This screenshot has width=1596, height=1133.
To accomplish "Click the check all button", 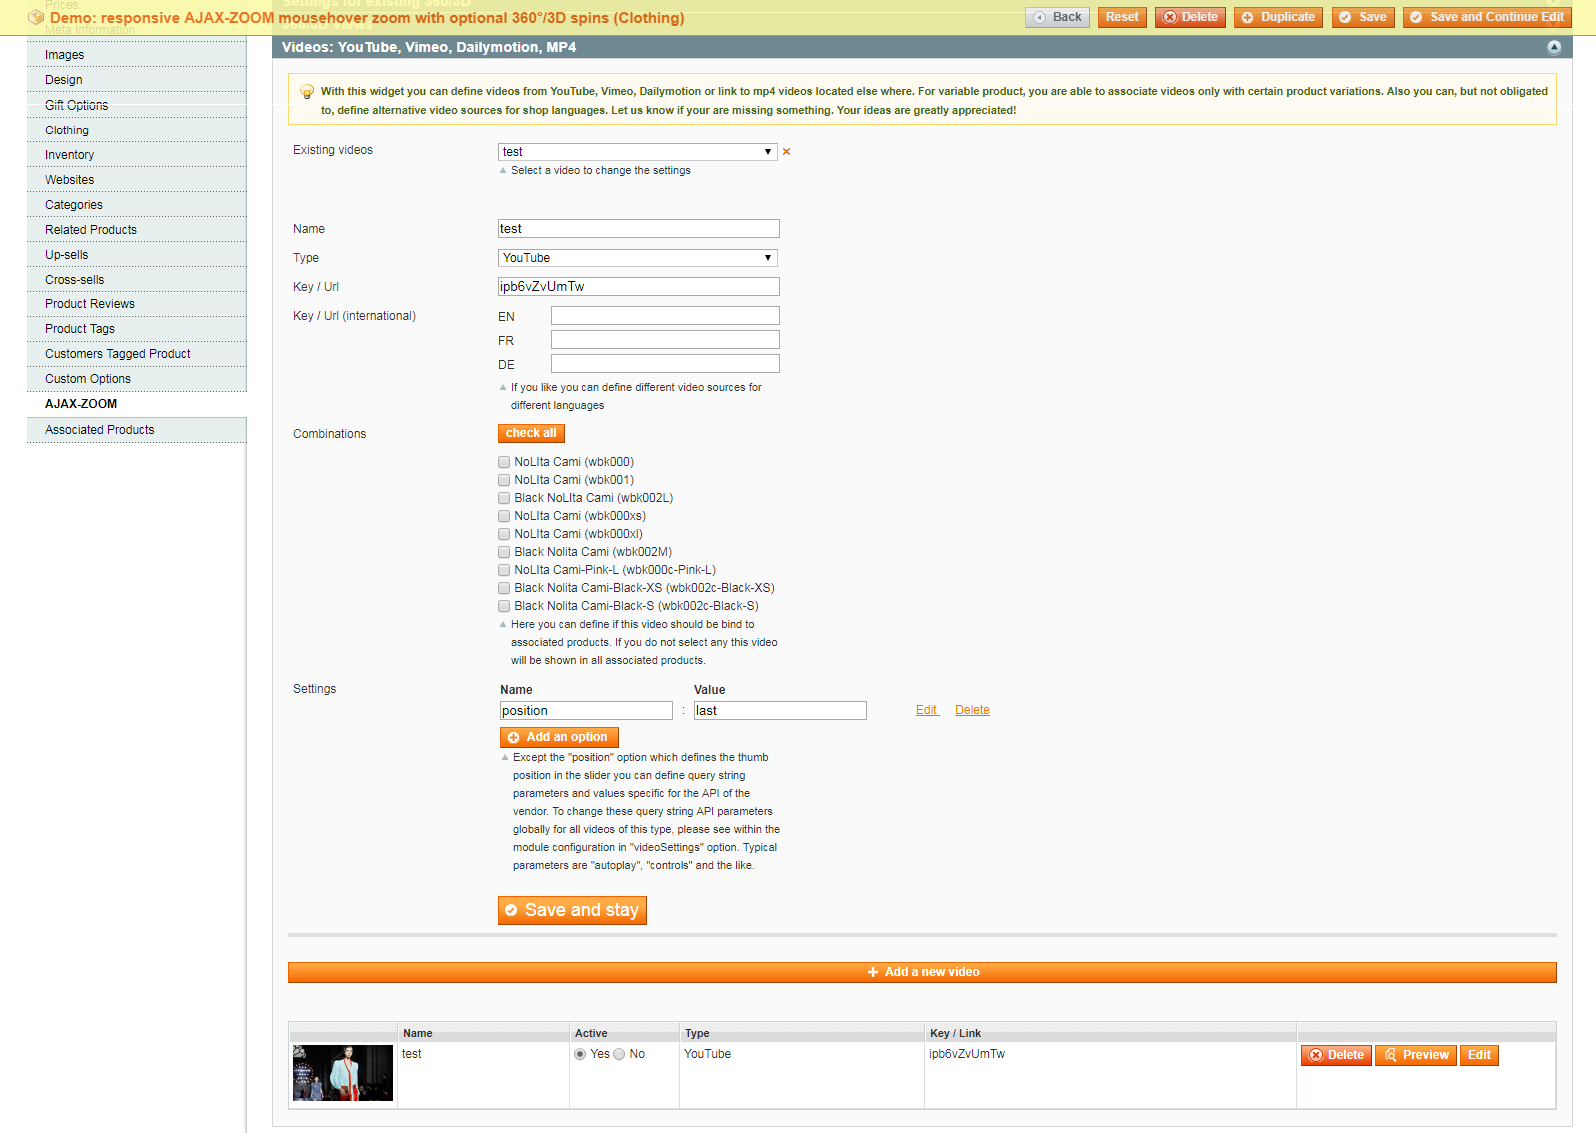I will pyautogui.click(x=531, y=433).
